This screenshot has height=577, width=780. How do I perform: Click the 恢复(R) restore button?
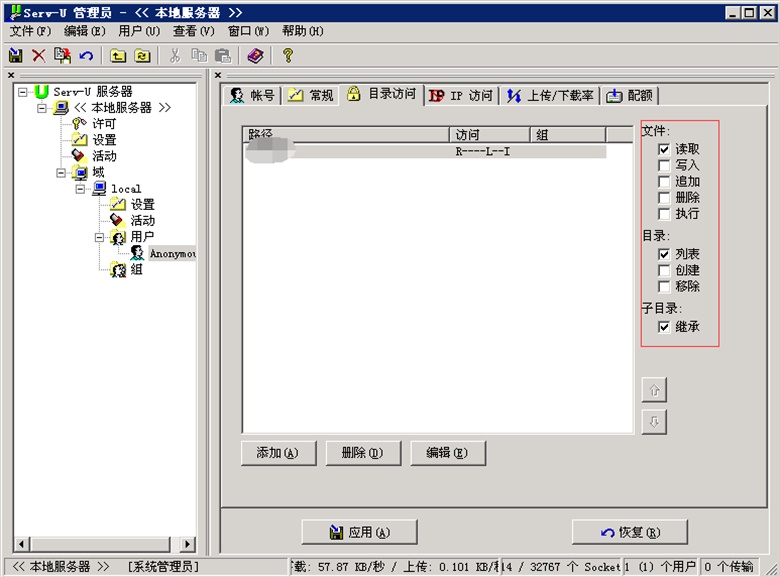pyautogui.click(x=630, y=532)
